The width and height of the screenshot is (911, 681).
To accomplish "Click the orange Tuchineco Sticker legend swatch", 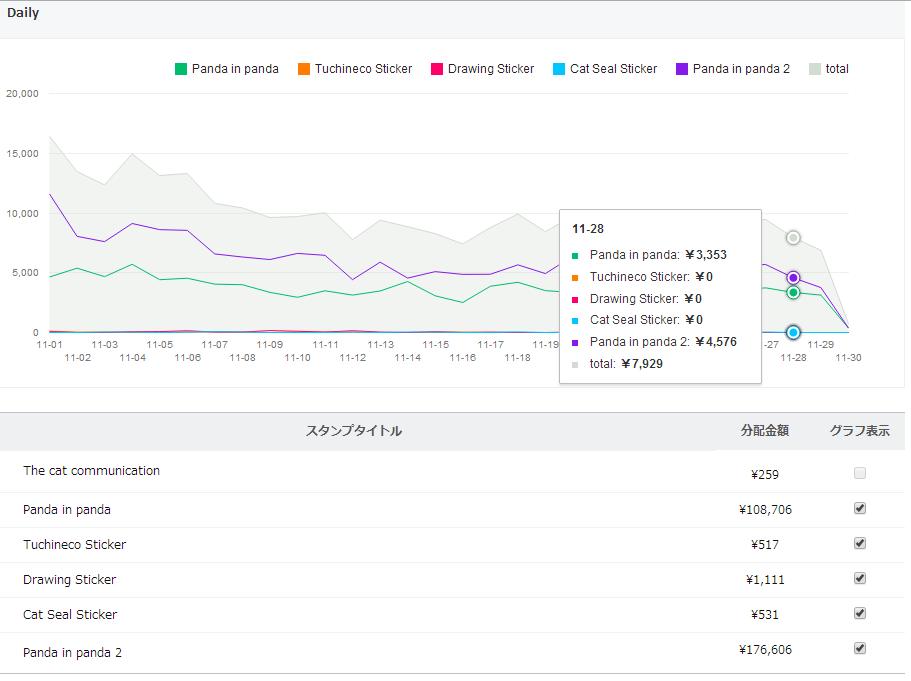I will tap(304, 69).
